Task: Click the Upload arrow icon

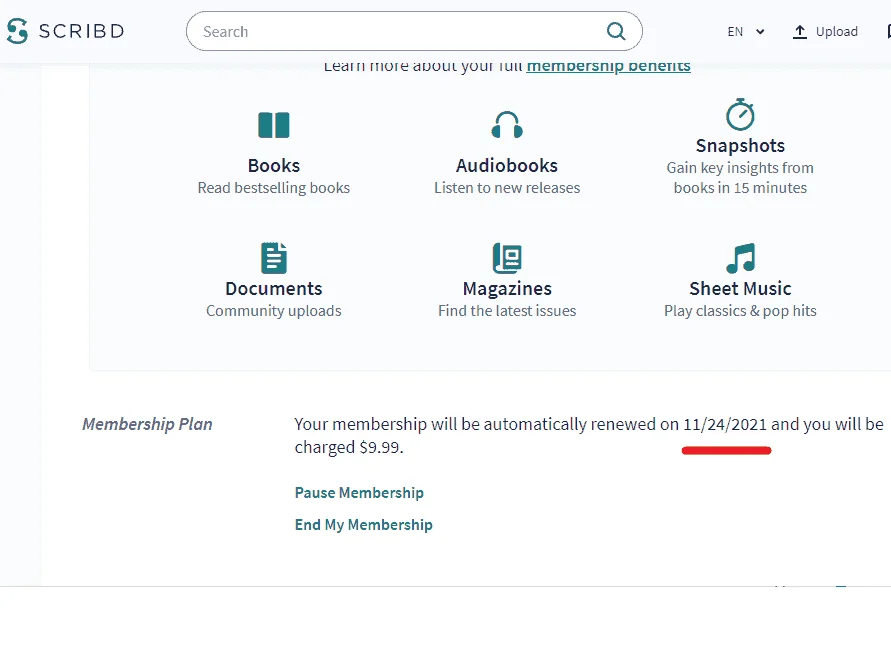Action: point(800,32)
